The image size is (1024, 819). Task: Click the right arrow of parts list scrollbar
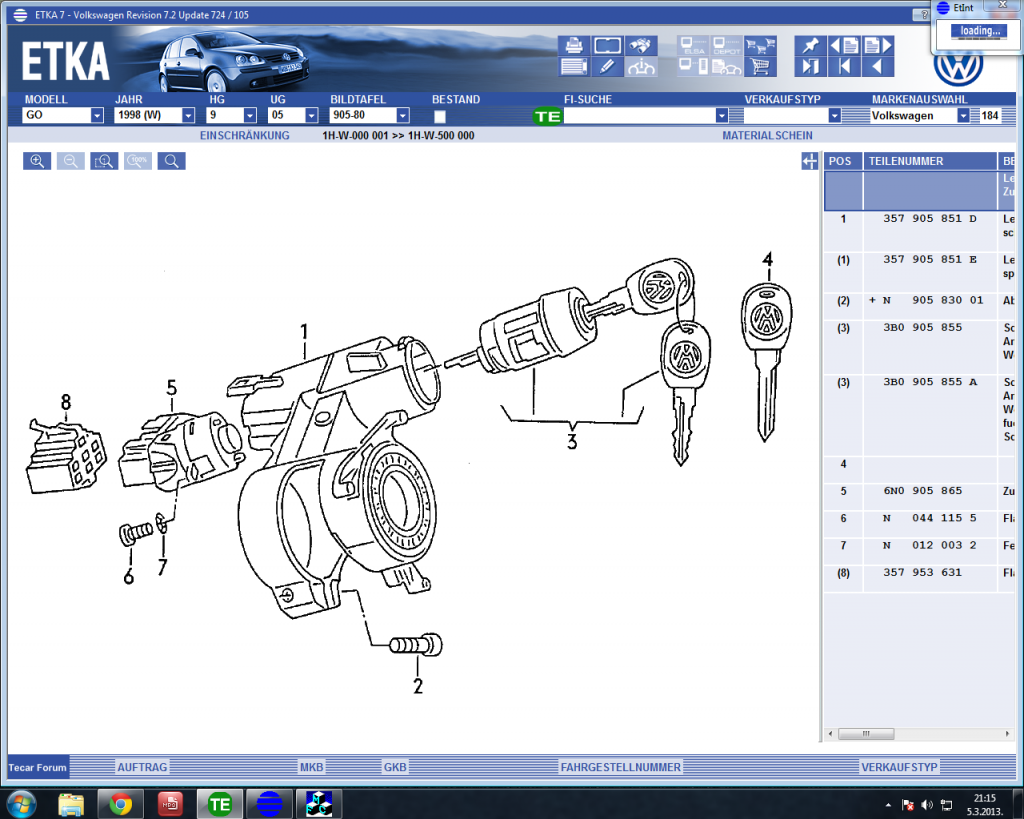tap(1007, 733)
